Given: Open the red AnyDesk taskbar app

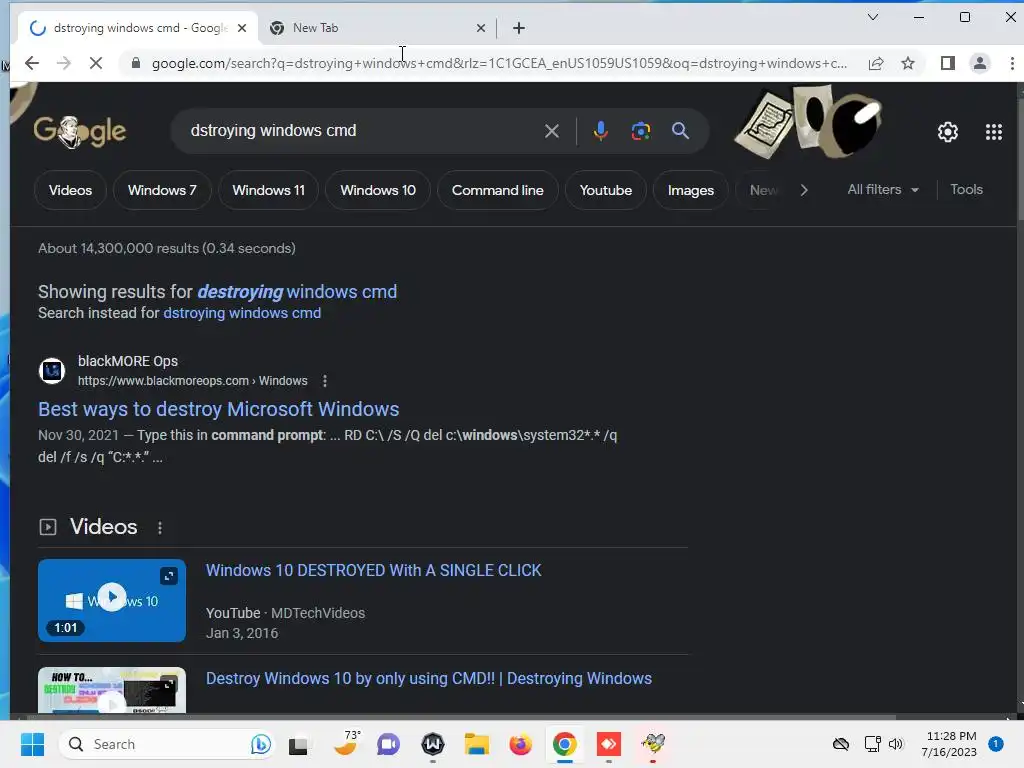Looking at the screenshot, I should click(x=609, y=744).
